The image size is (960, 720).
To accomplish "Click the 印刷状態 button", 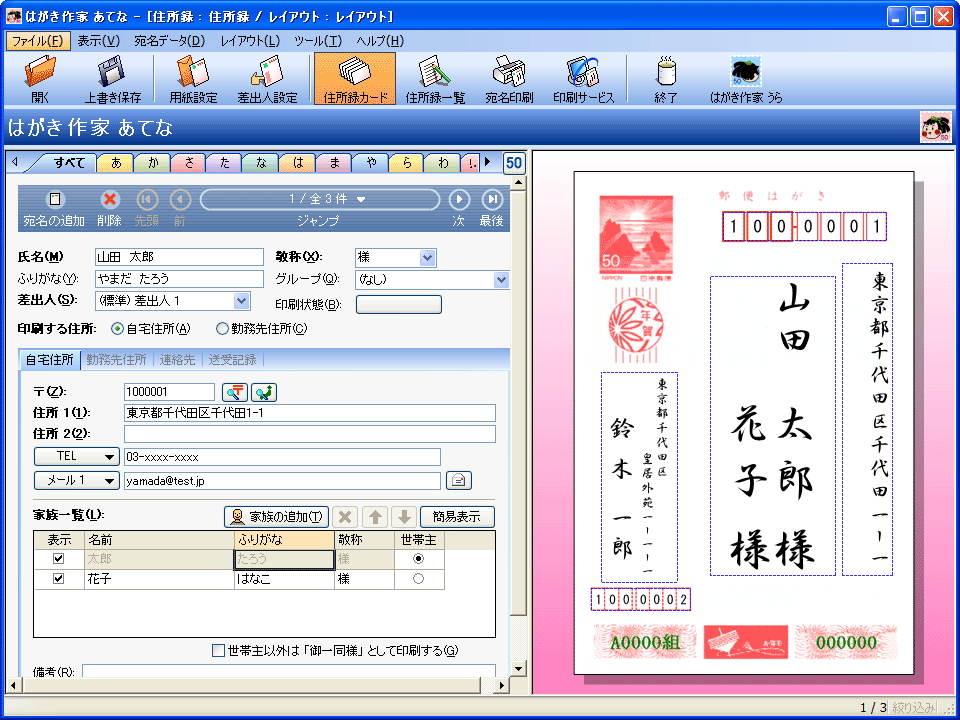I will (399, 304).
